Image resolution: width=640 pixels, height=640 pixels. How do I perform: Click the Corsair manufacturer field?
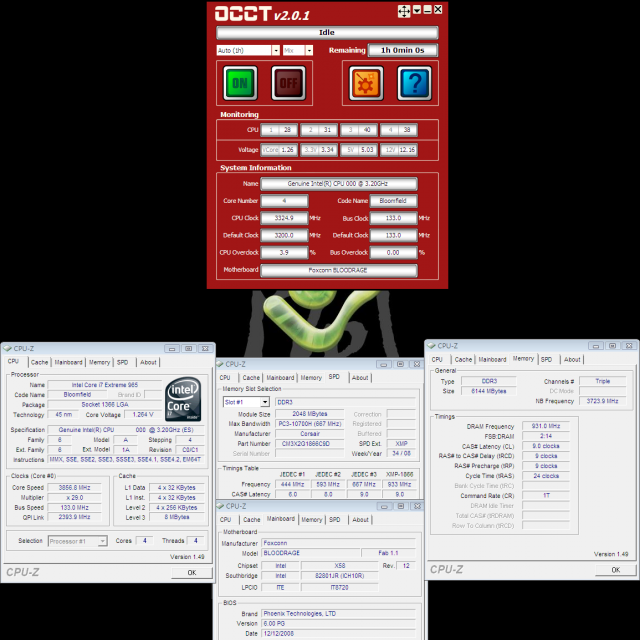click(x=310, y=434)
